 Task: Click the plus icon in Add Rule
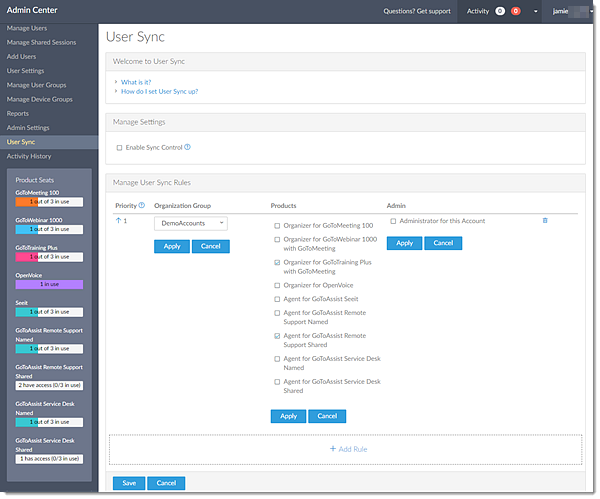tap(333, 448)
